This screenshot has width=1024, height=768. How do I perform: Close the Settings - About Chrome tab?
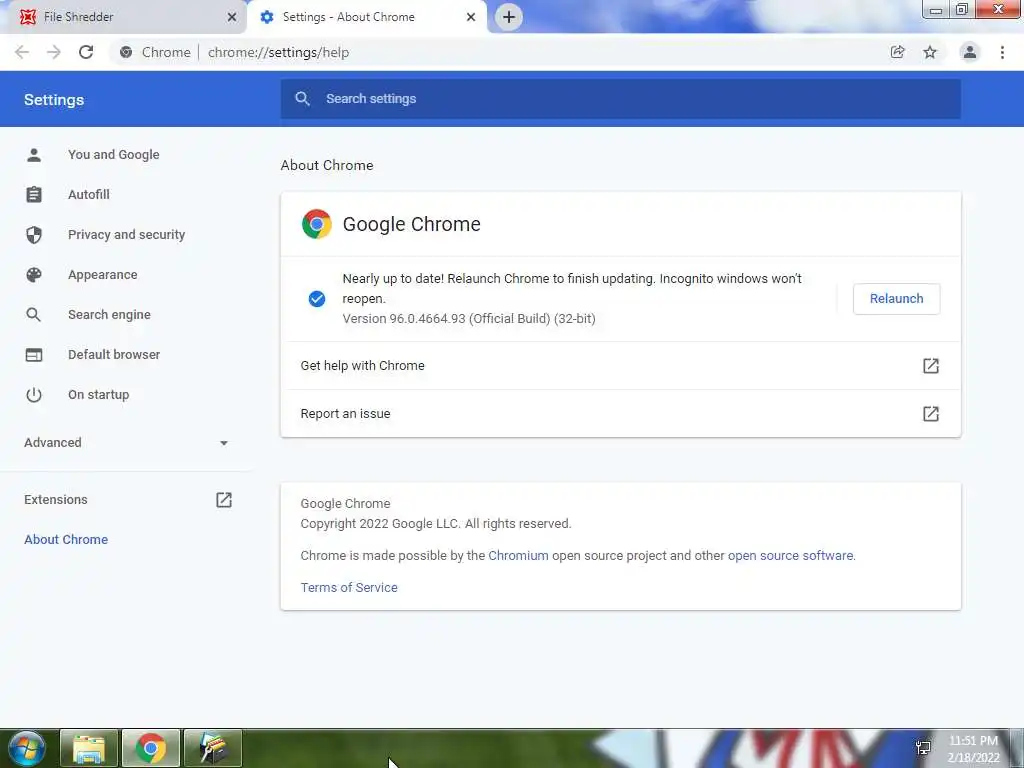(471, 17)
